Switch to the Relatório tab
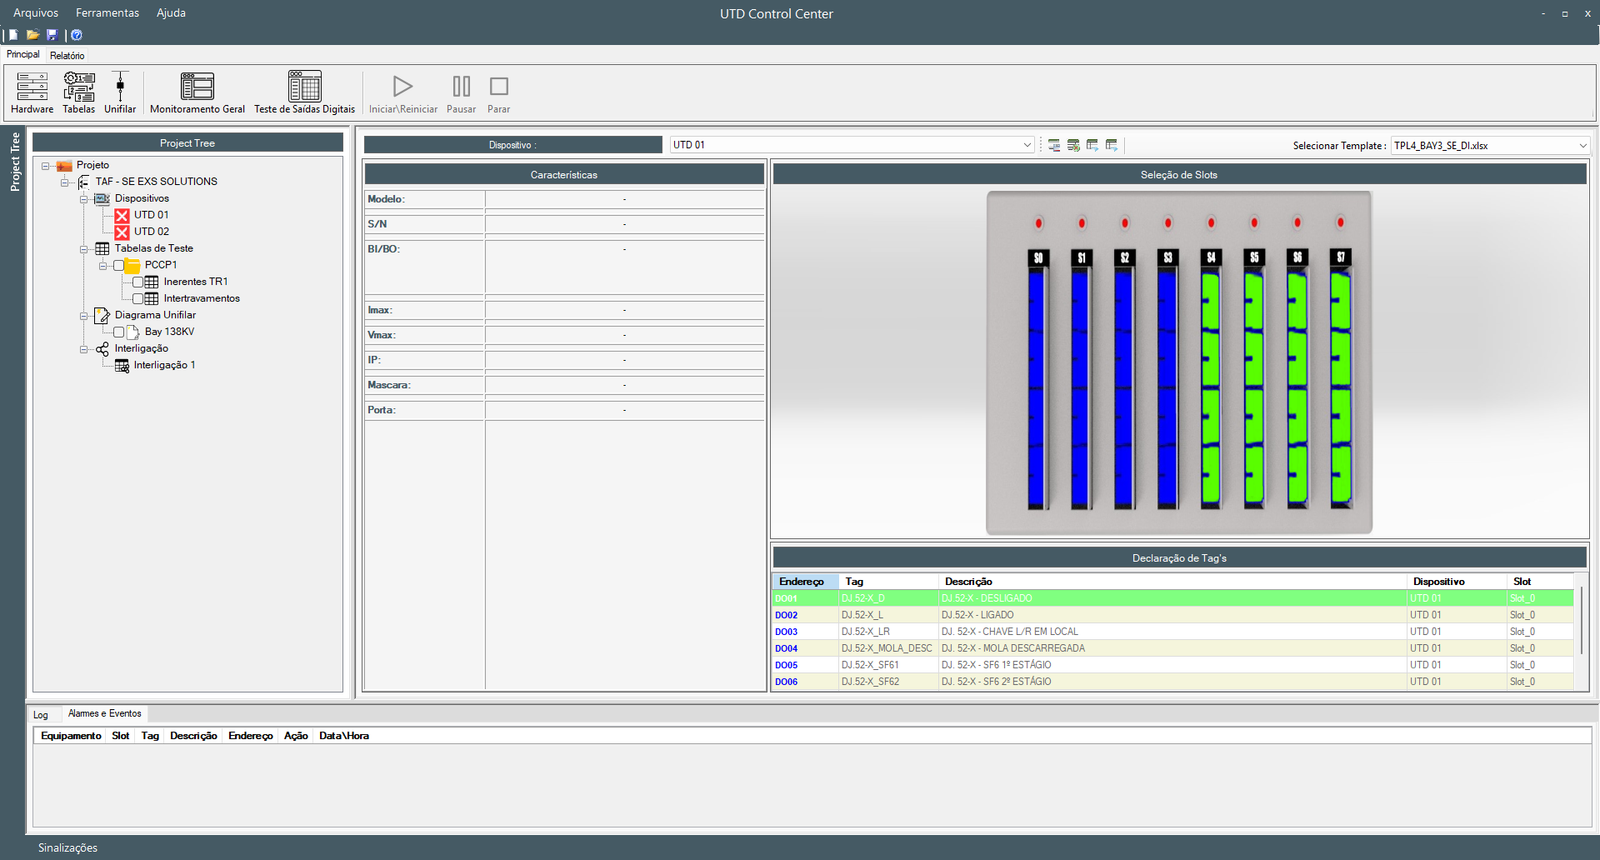The image size is (1600, 860). [x=67, y=56]
